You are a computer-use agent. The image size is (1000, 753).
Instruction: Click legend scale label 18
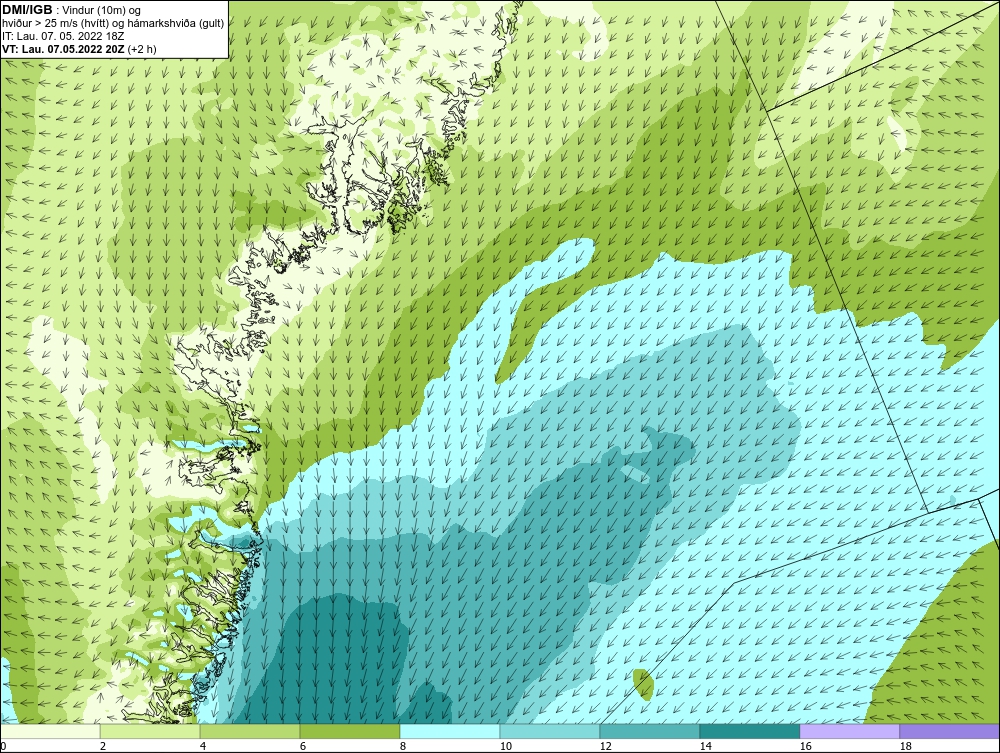click(x=905, y=746)
